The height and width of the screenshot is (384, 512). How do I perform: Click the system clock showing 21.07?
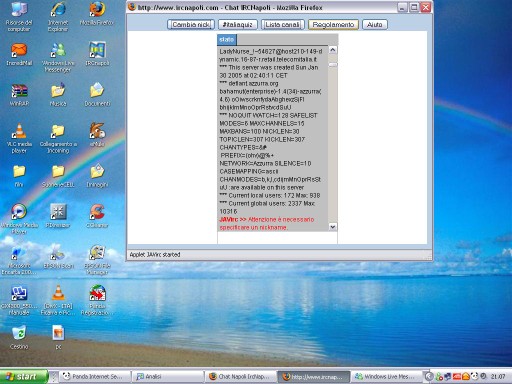[x=498, y=377]
